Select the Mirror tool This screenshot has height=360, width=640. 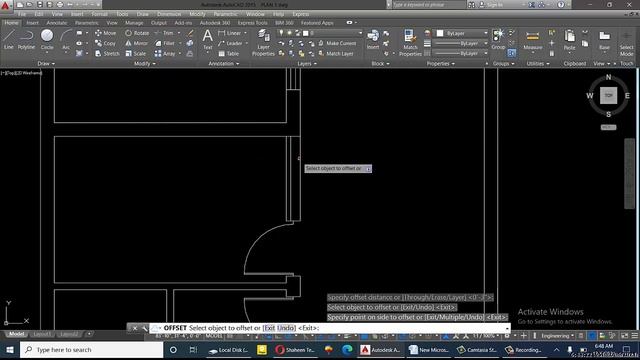(x=136, y=43)
